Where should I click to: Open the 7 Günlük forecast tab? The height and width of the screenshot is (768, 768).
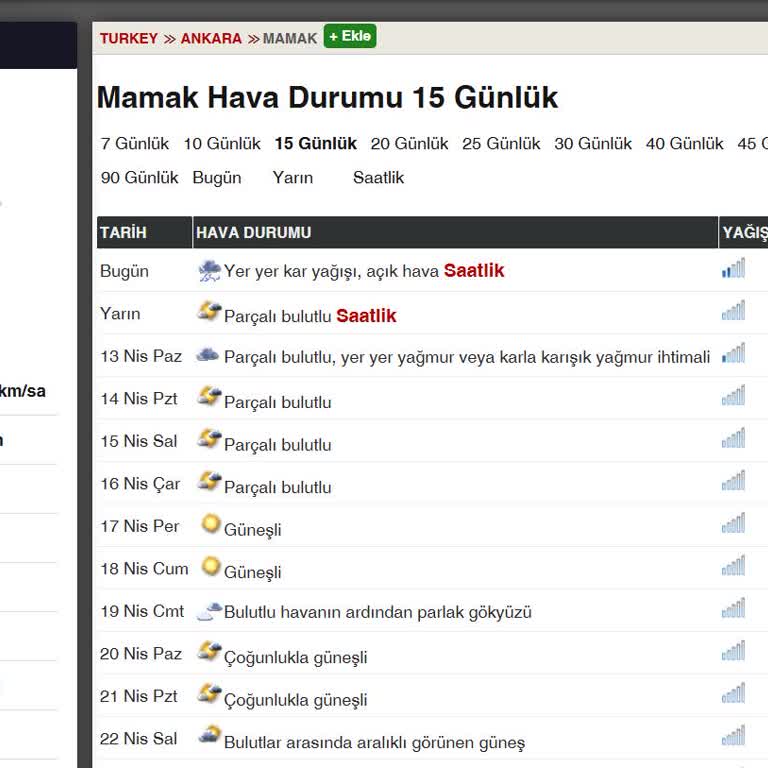point(135,144)
